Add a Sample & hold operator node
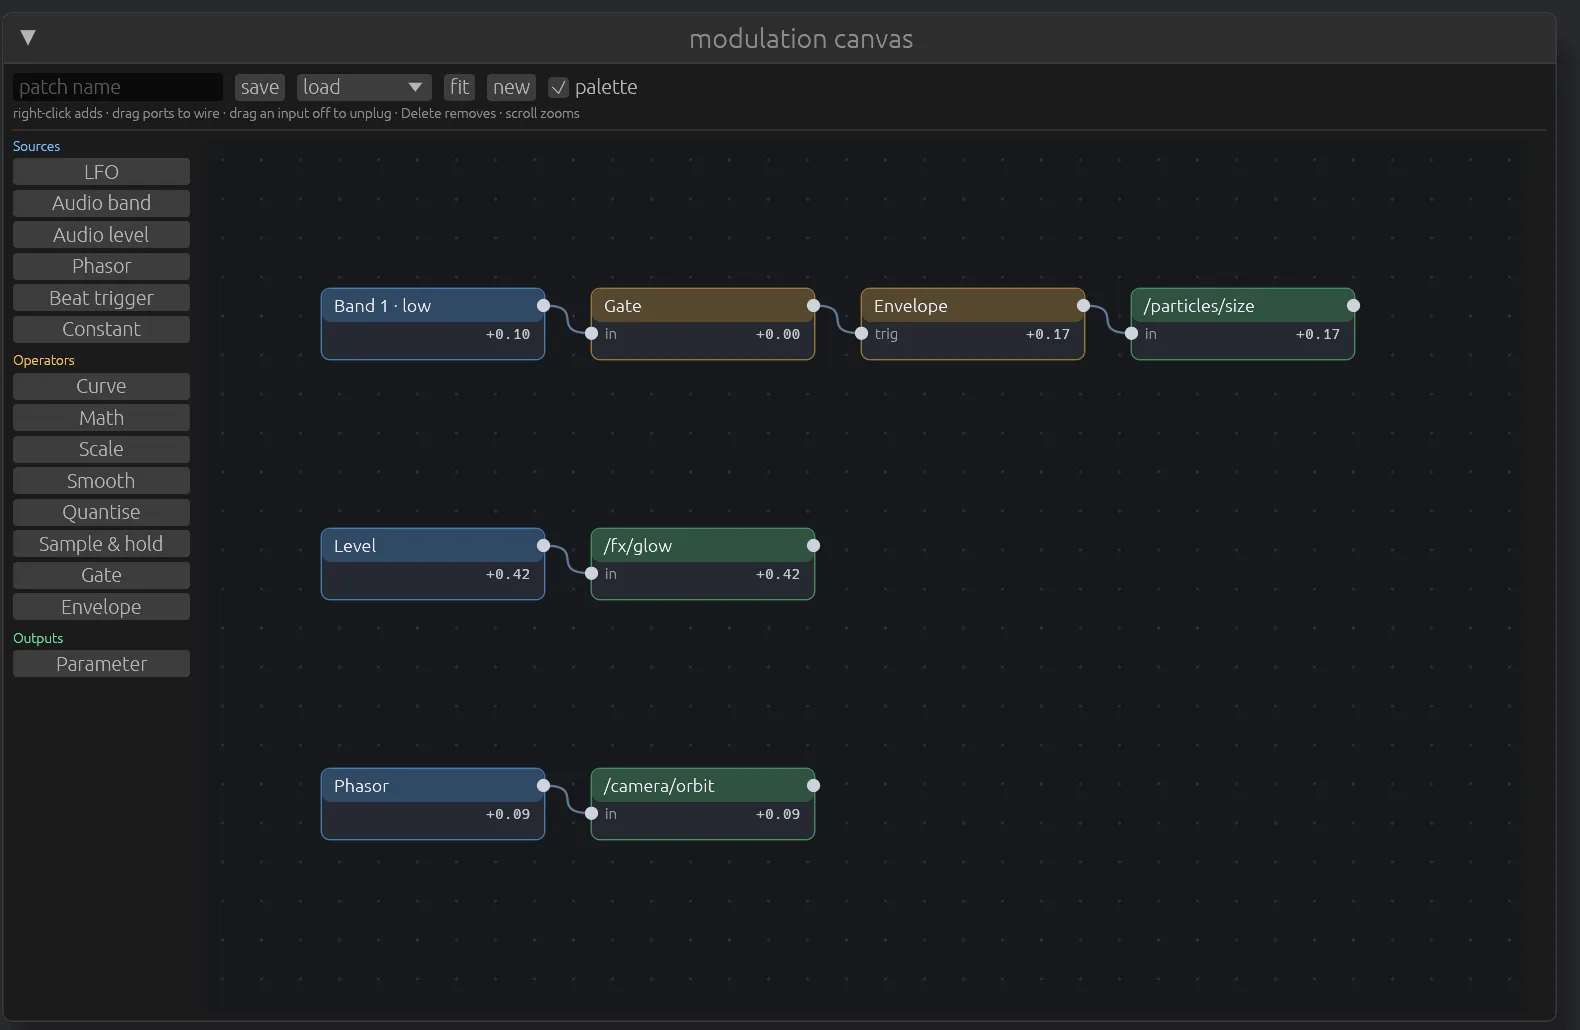 101,544
